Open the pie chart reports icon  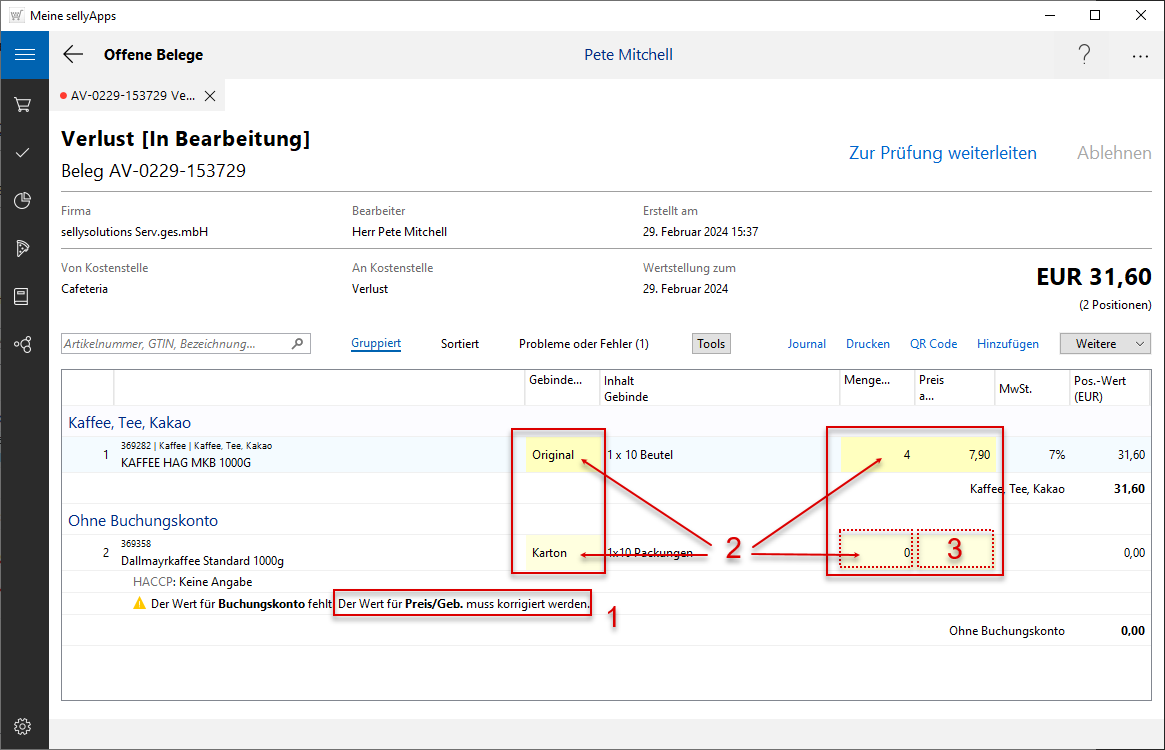click(x=22, y=201)
